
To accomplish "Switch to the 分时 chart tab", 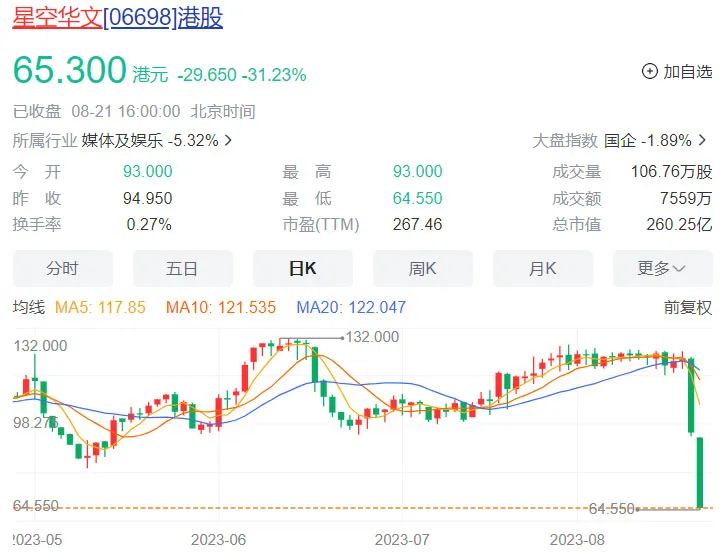I will click(63, 268).
